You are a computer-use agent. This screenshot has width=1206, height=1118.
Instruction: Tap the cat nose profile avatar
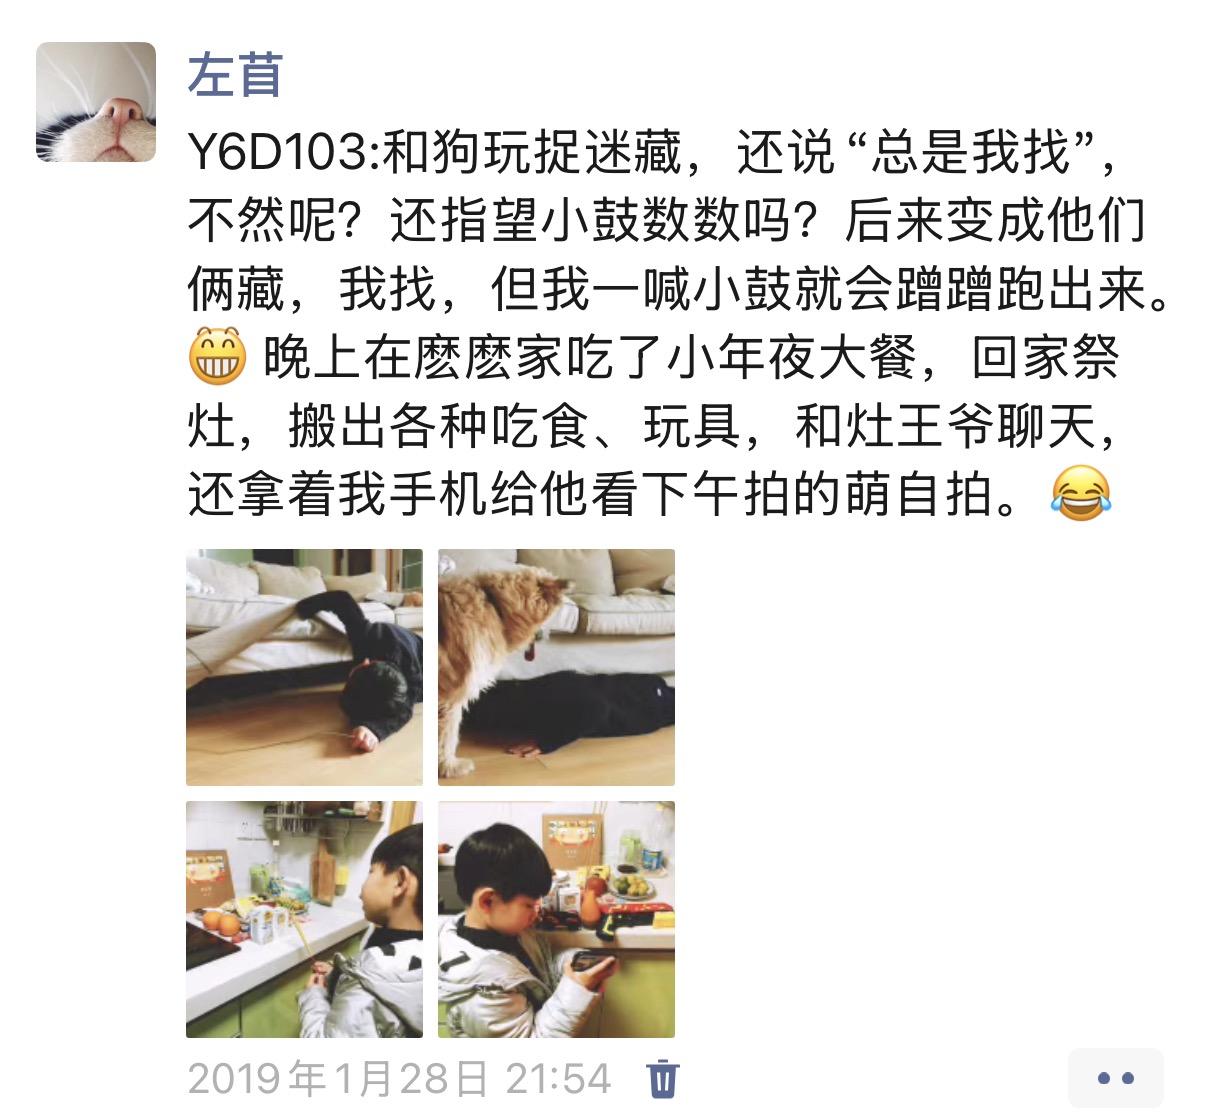96,102
